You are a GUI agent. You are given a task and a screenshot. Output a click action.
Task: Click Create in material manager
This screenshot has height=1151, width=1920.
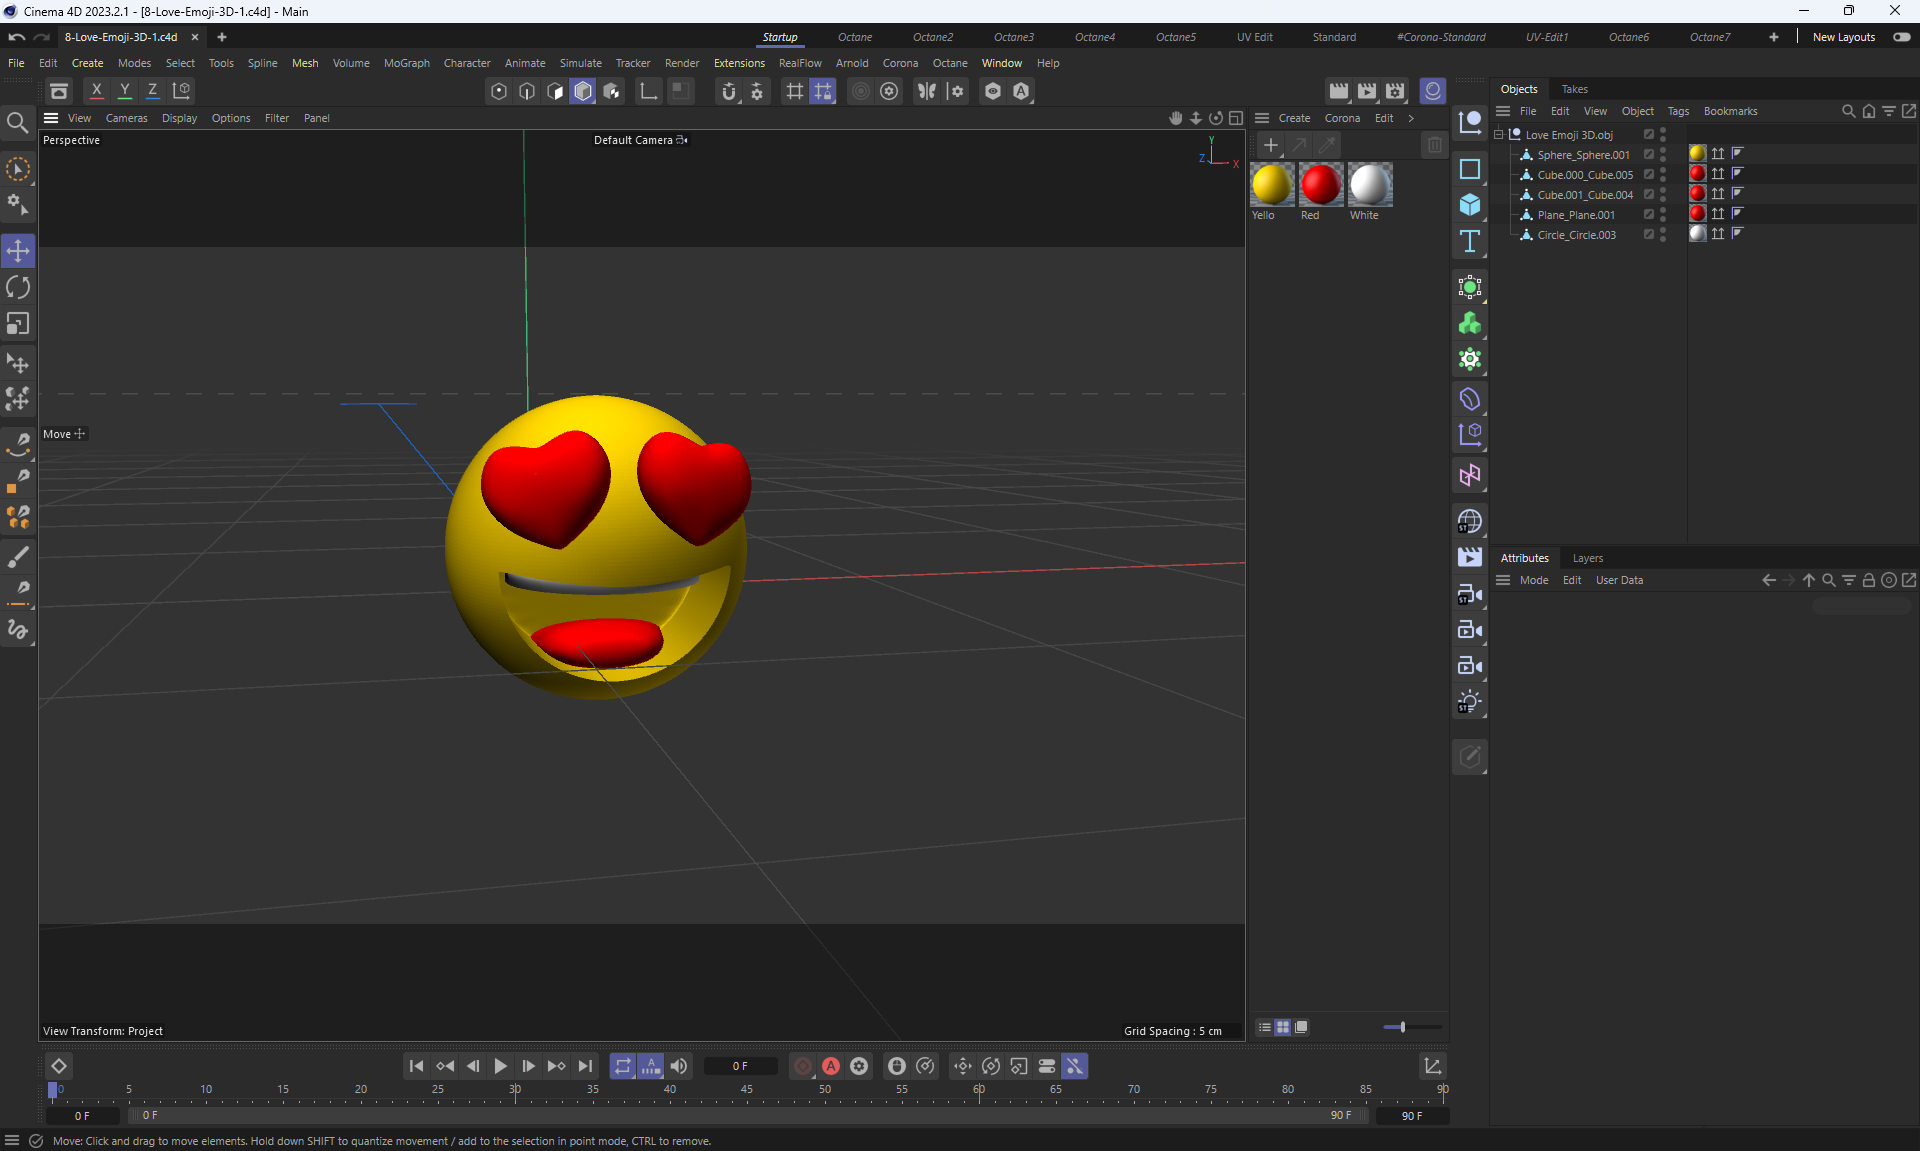click(1294, 118)
